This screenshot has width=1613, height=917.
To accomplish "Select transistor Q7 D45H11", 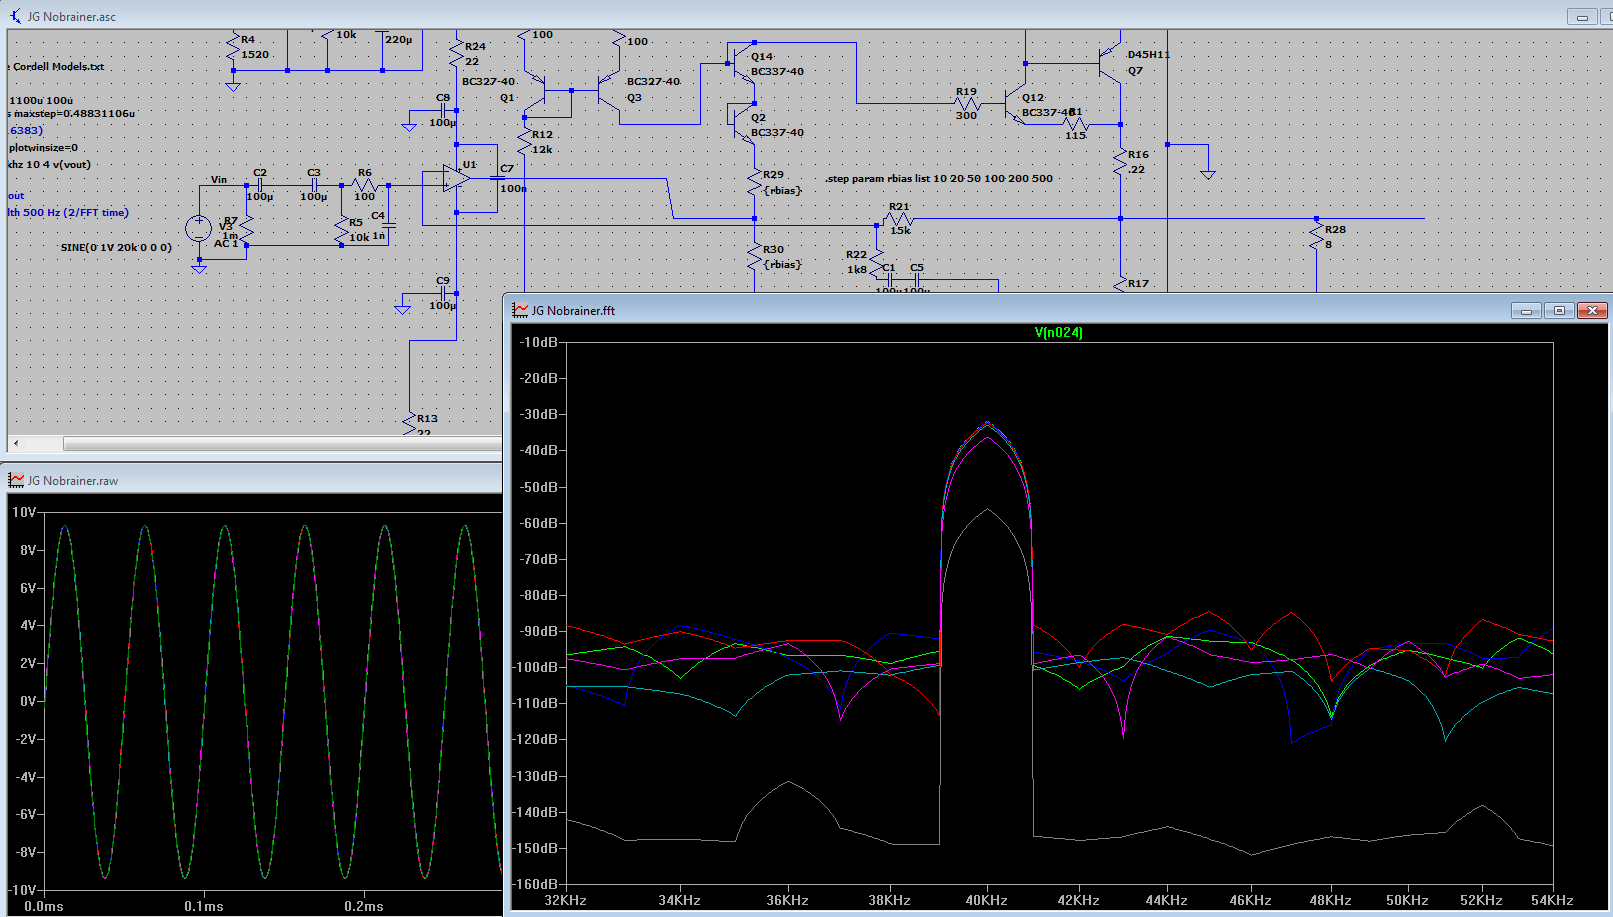I will [x=1111, y=63].
